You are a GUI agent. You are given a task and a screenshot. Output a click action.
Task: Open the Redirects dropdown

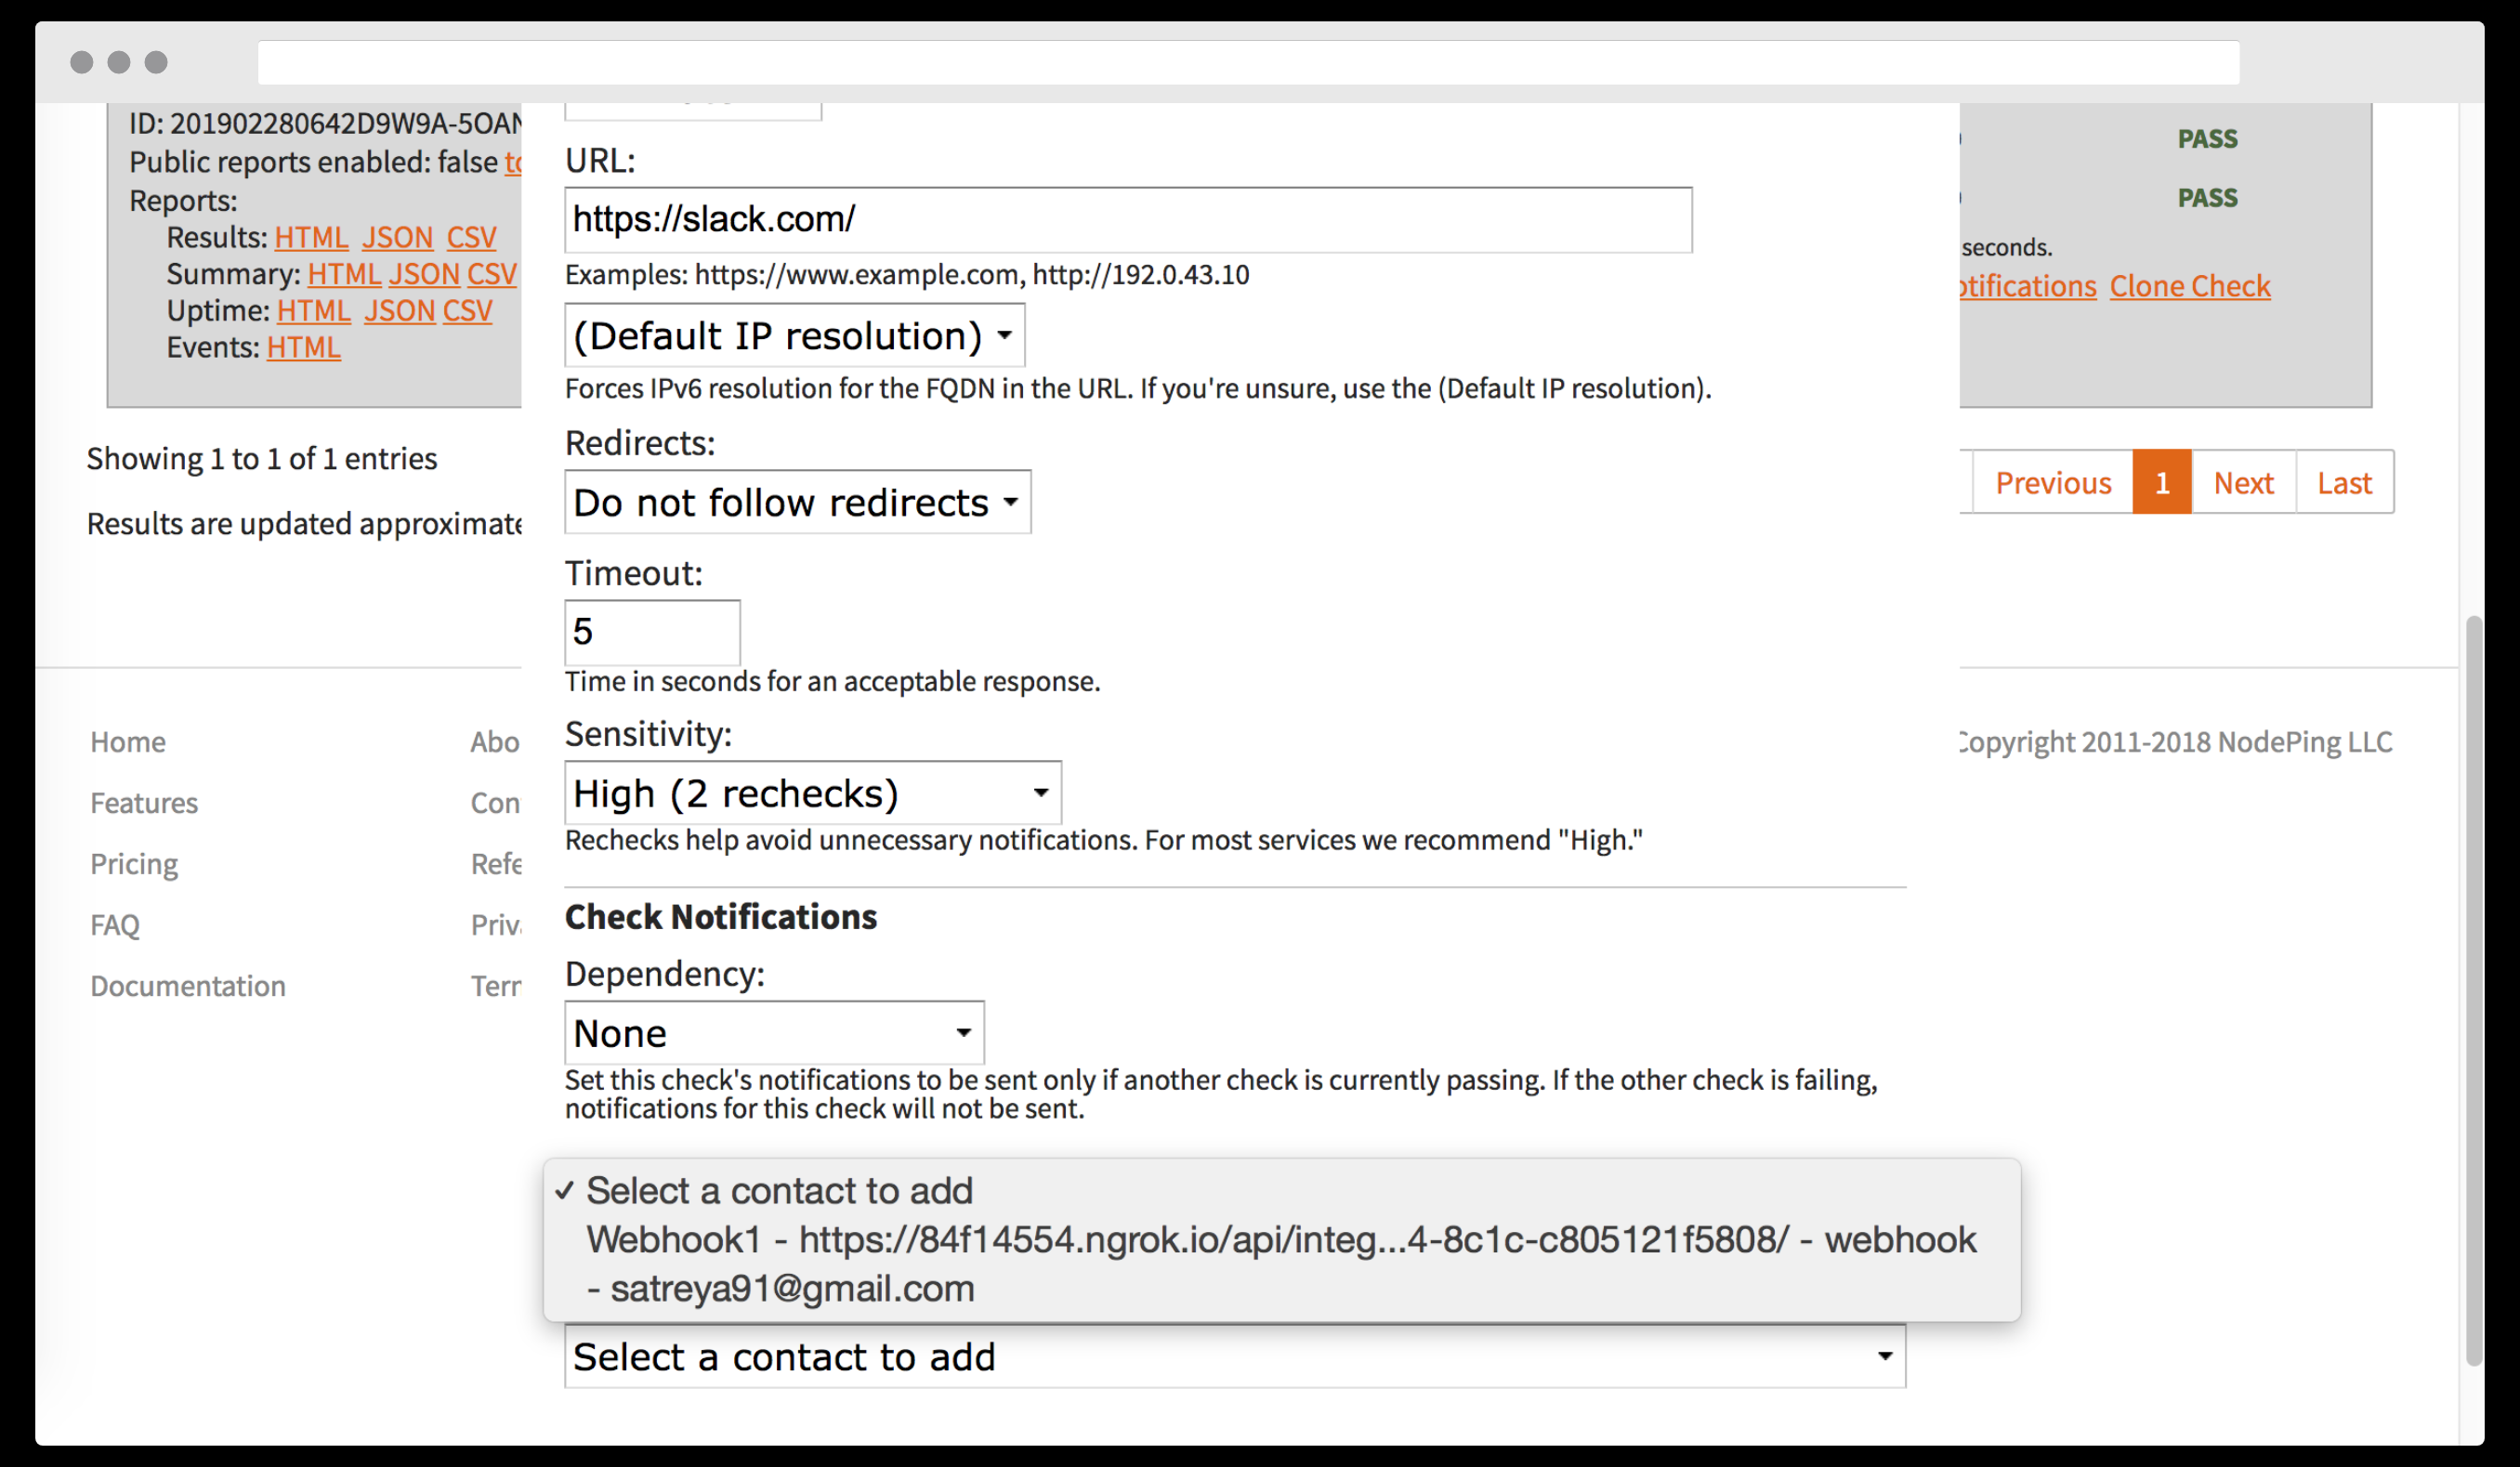click(x=797, y=502)
